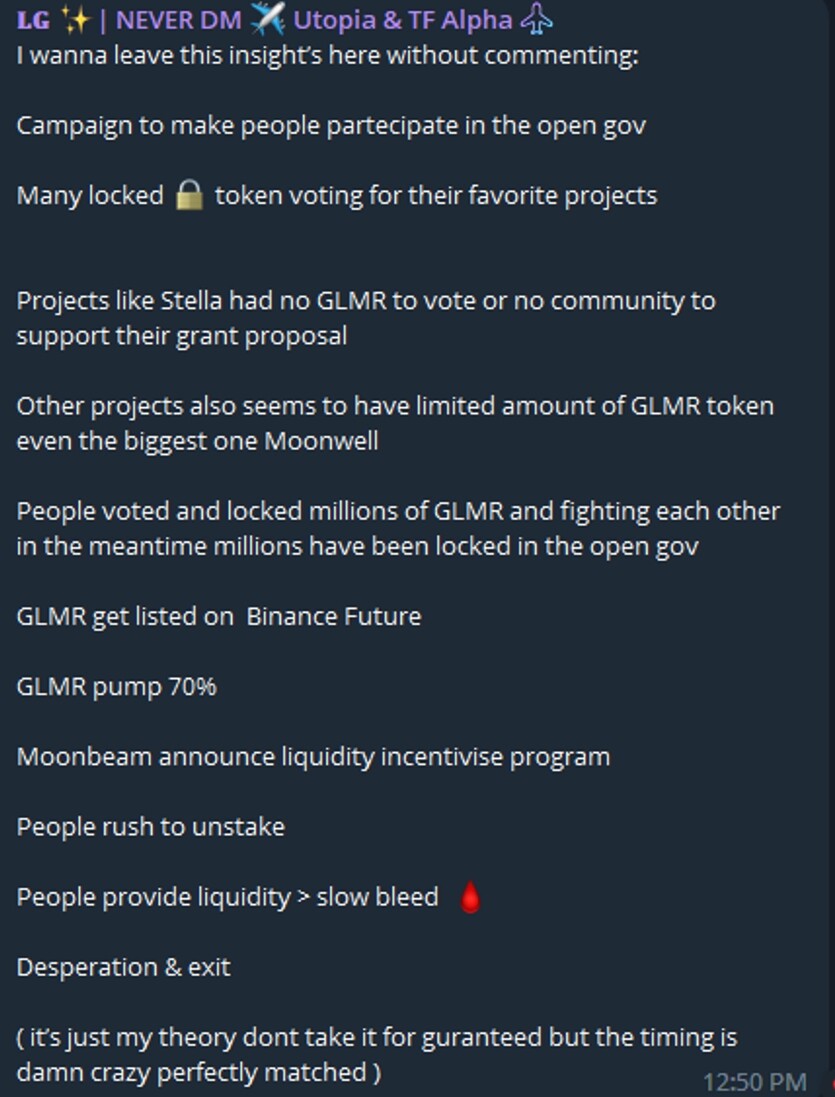
Task: Click the slow bleed text
Action: coord(378,897)
